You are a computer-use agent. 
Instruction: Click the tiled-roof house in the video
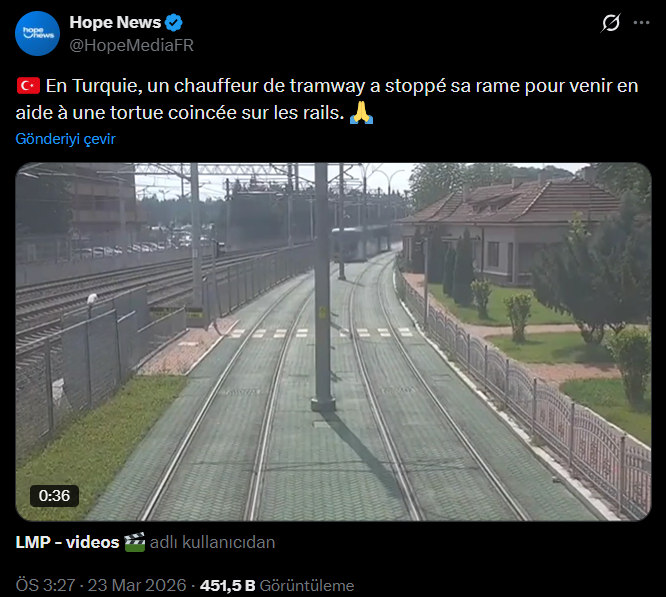512,227
